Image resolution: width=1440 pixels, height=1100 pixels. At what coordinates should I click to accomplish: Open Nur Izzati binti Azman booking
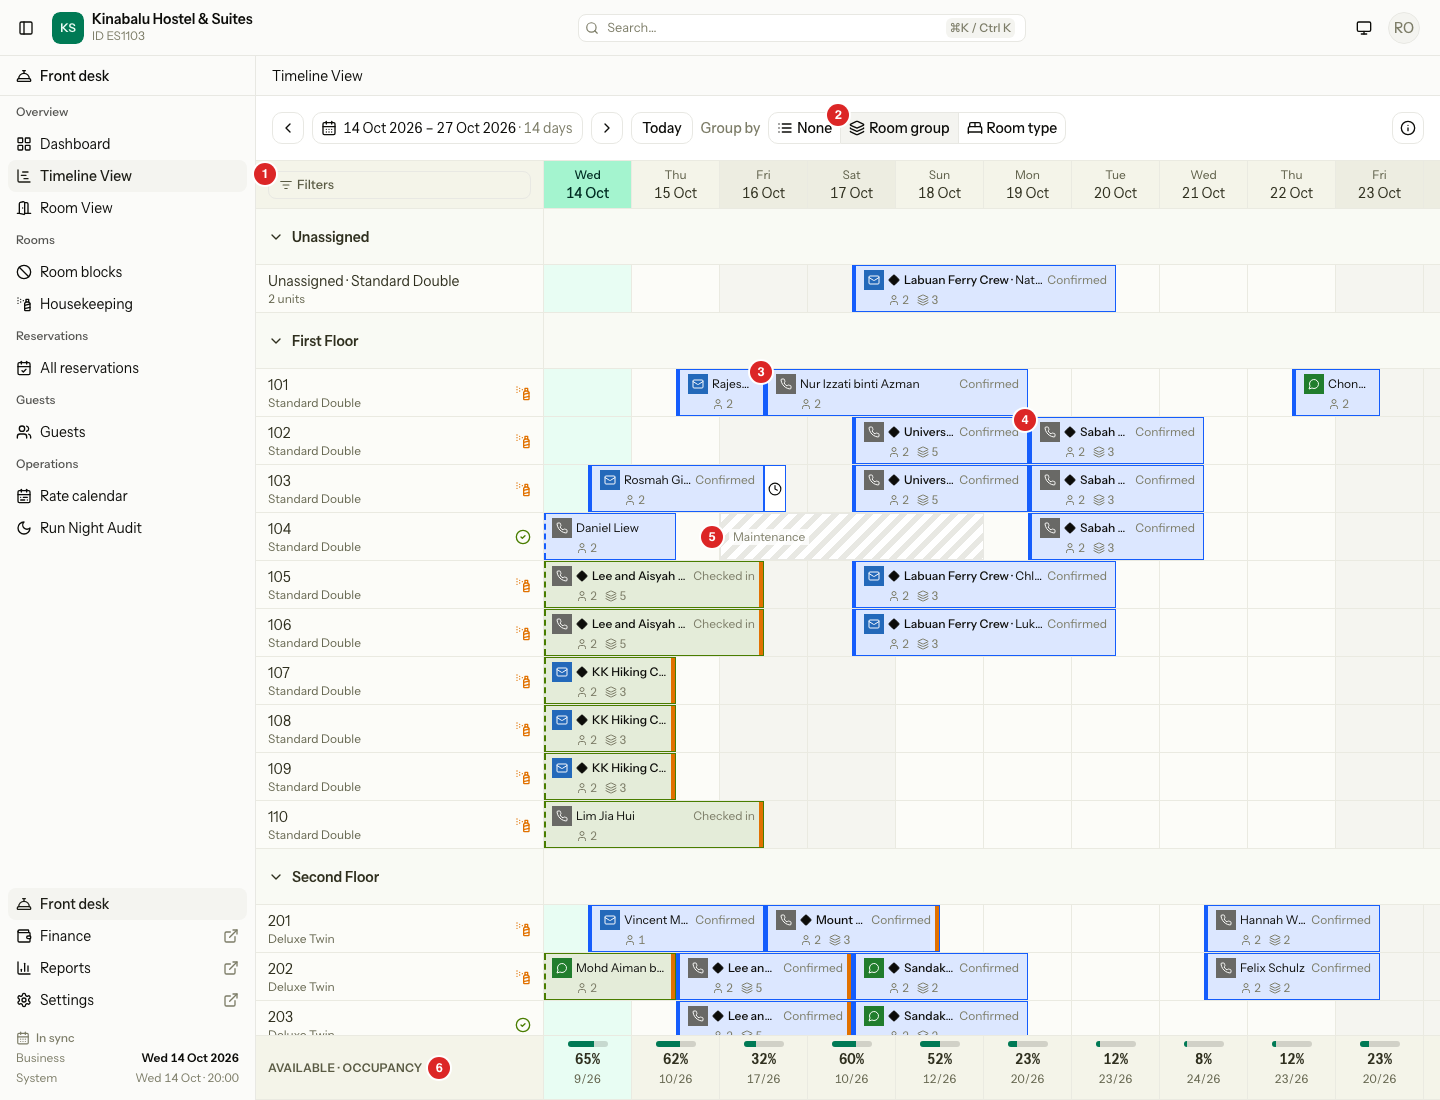897,393
